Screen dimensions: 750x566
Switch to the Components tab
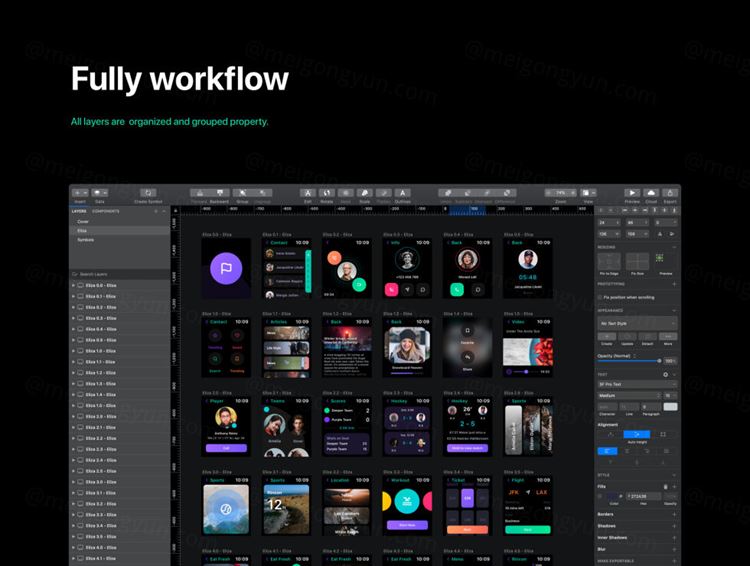(106, 211)
